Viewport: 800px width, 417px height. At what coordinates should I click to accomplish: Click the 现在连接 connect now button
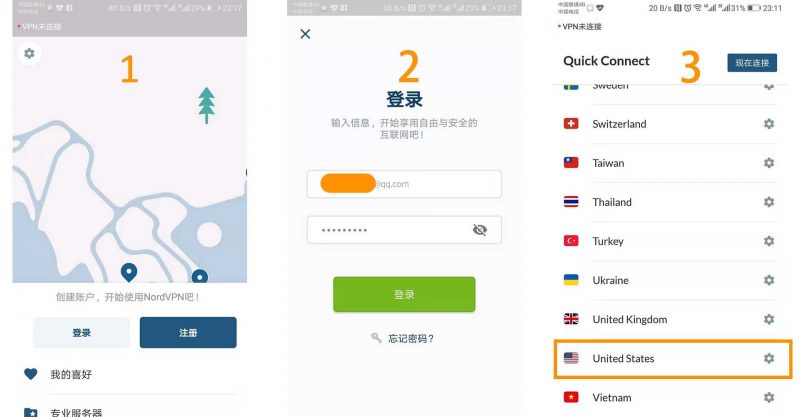pos(752,63)
